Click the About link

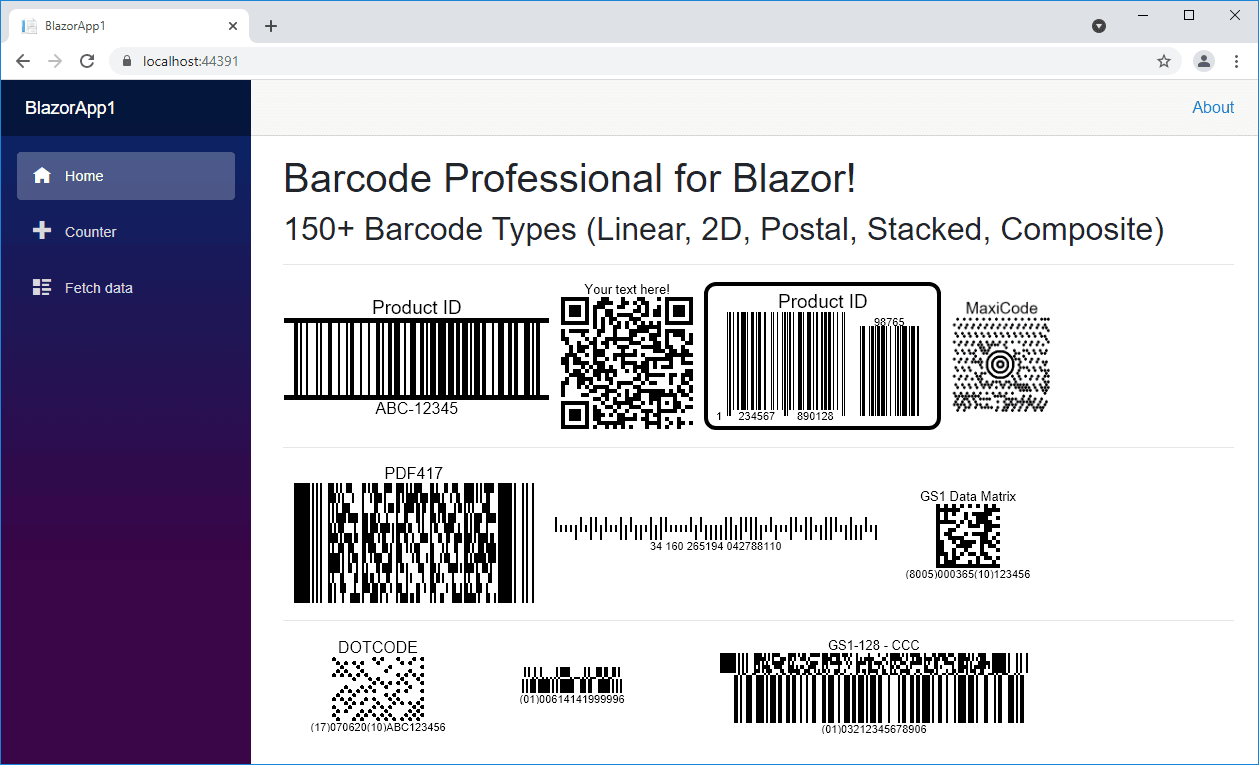tap(1213, 108)
